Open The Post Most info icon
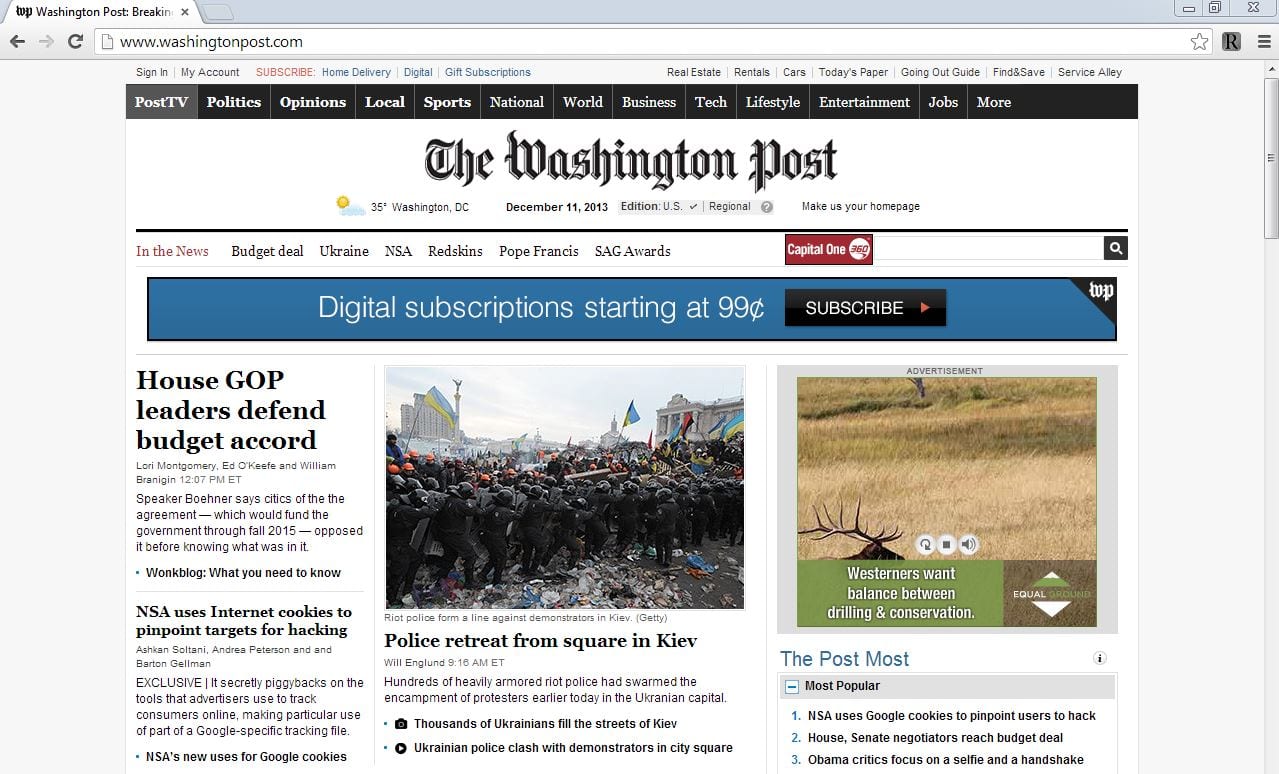The height and width of the screenshot is (774, 1279). coord(1100,658)
